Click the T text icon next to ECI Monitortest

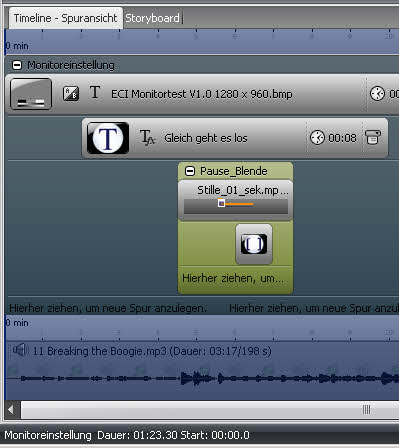click(x=95, y=92)
